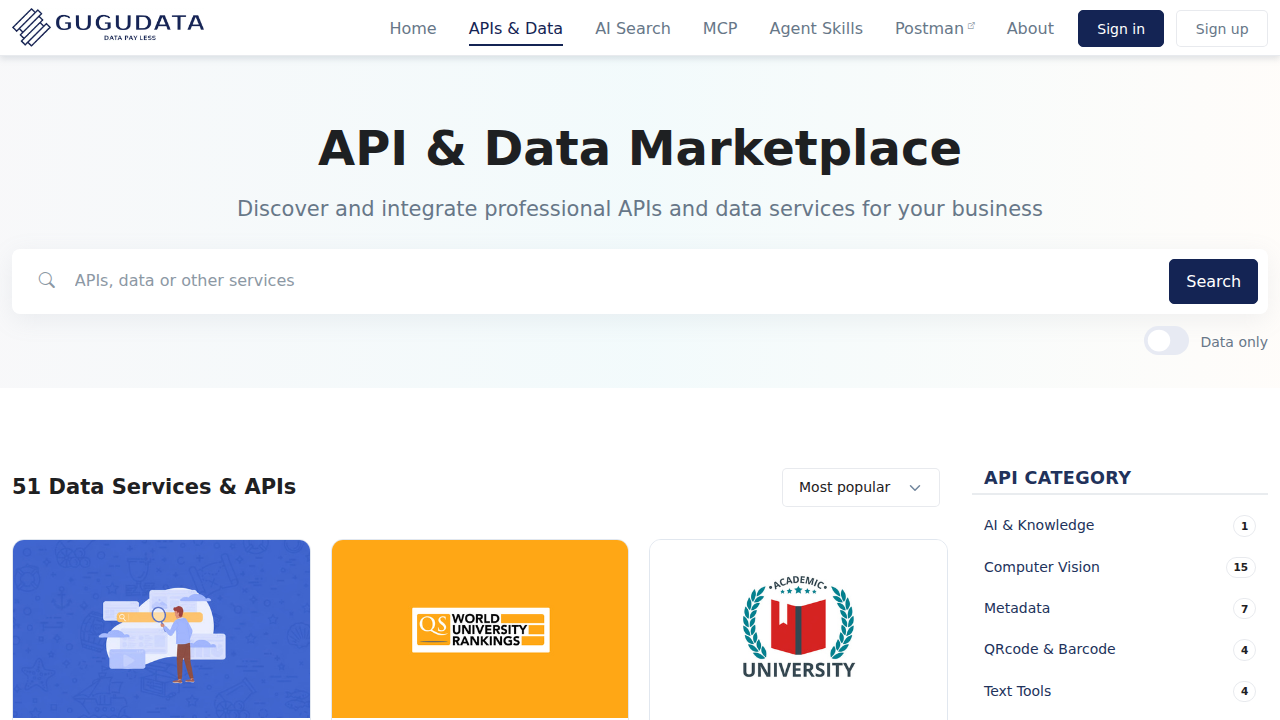The width and height of the screenshot is (1280, 720).
Task: Click the Metadata count badge 7
Action: [x=1244, y=609]
